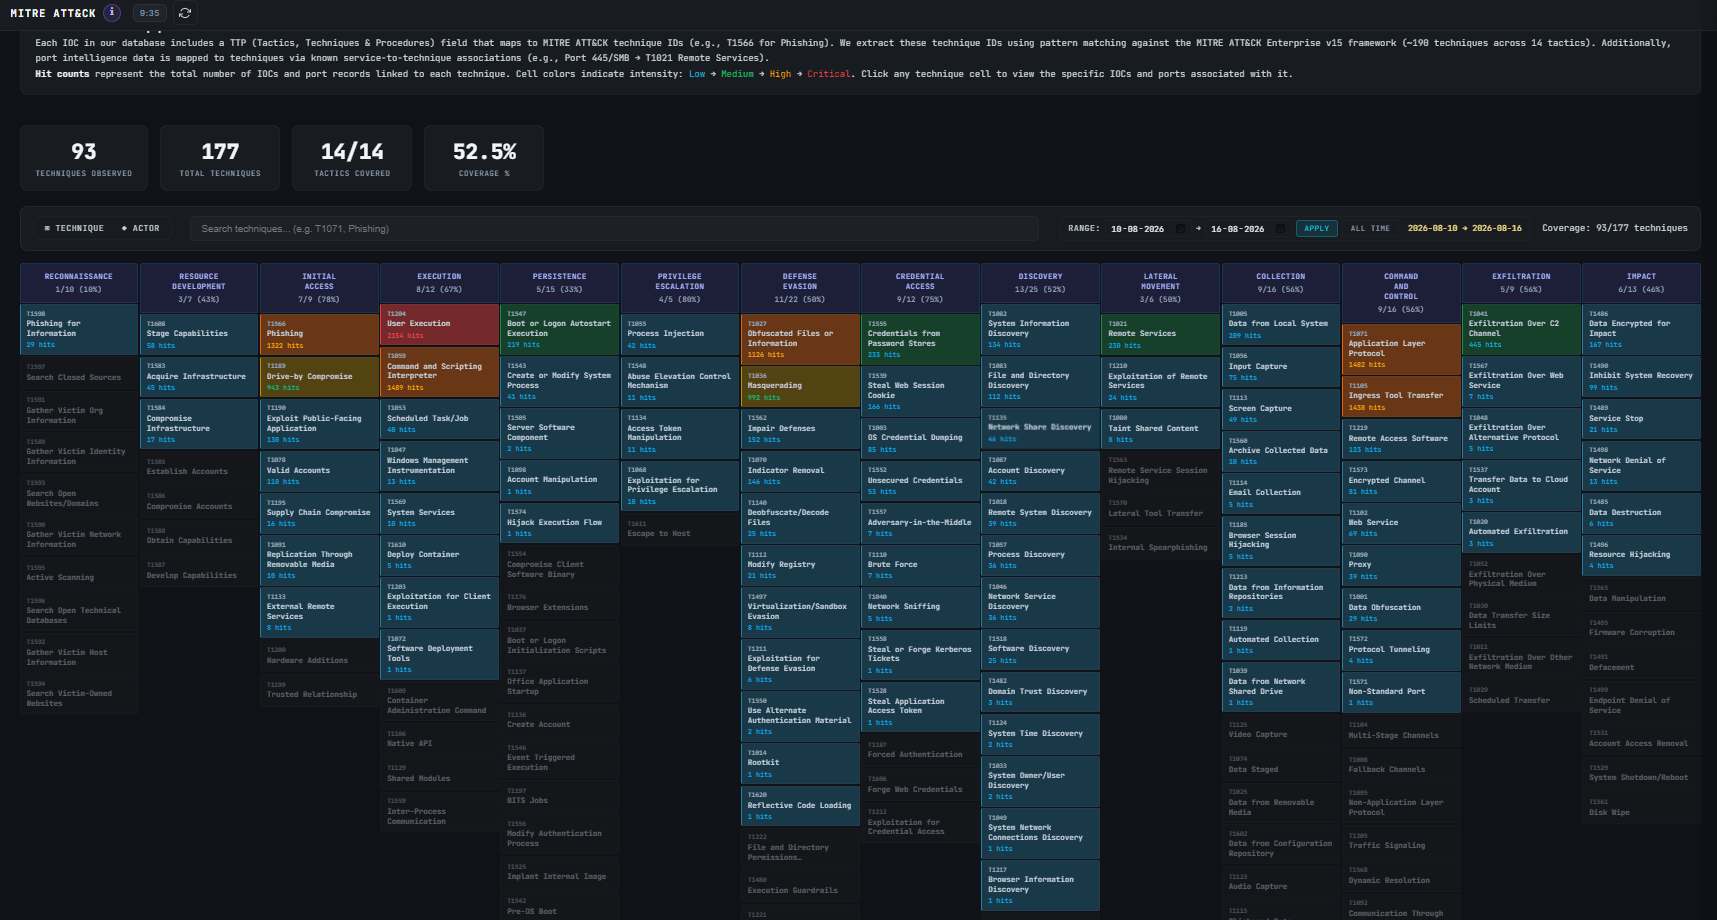Click the Search techniques input field
This screenshot has height=920, width=1717.
tap(614, 229)
